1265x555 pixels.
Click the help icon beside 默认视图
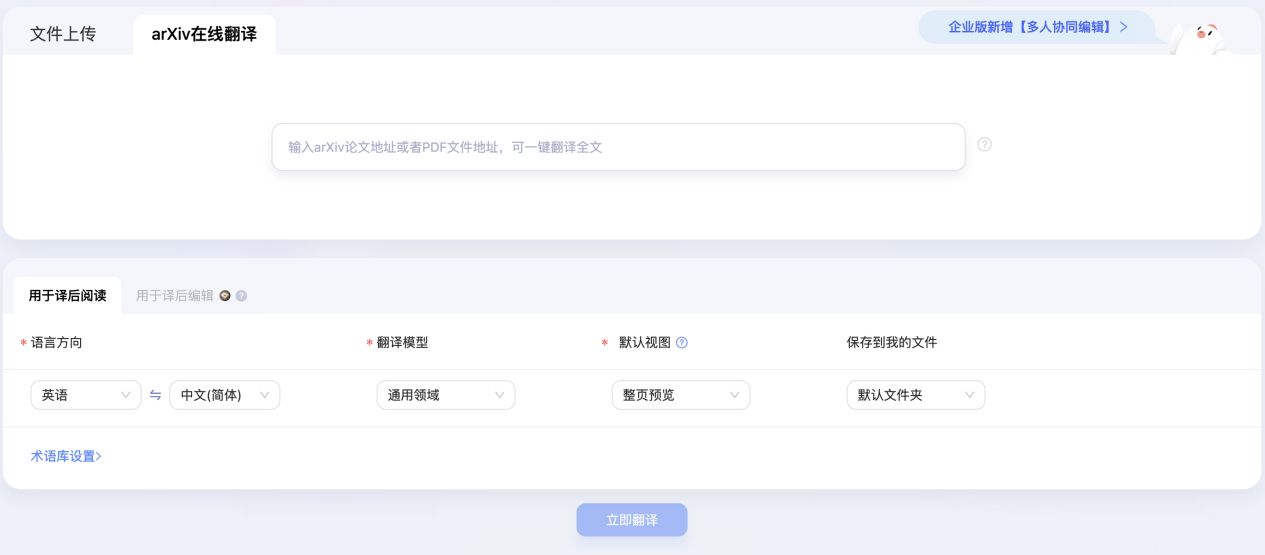pos(682,342)
